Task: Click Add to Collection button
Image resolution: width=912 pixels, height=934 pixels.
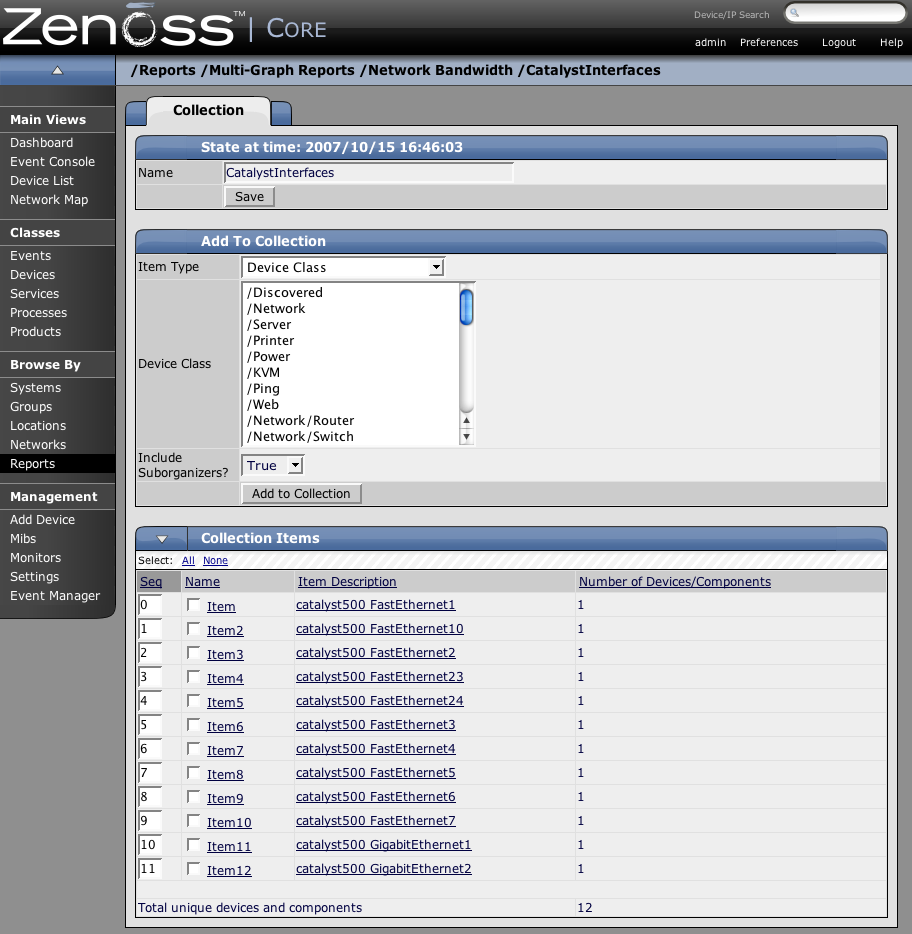Action: 301,494
